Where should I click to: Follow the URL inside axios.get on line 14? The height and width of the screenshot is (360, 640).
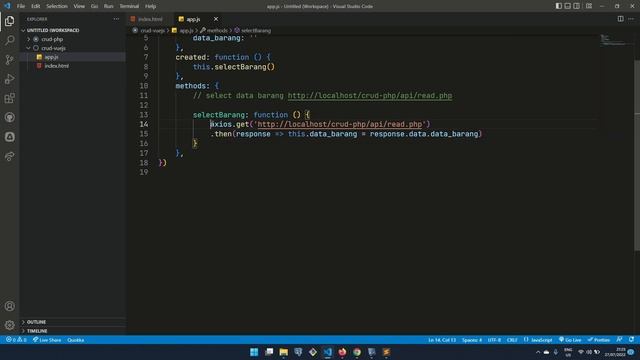[x=340, y=124]
